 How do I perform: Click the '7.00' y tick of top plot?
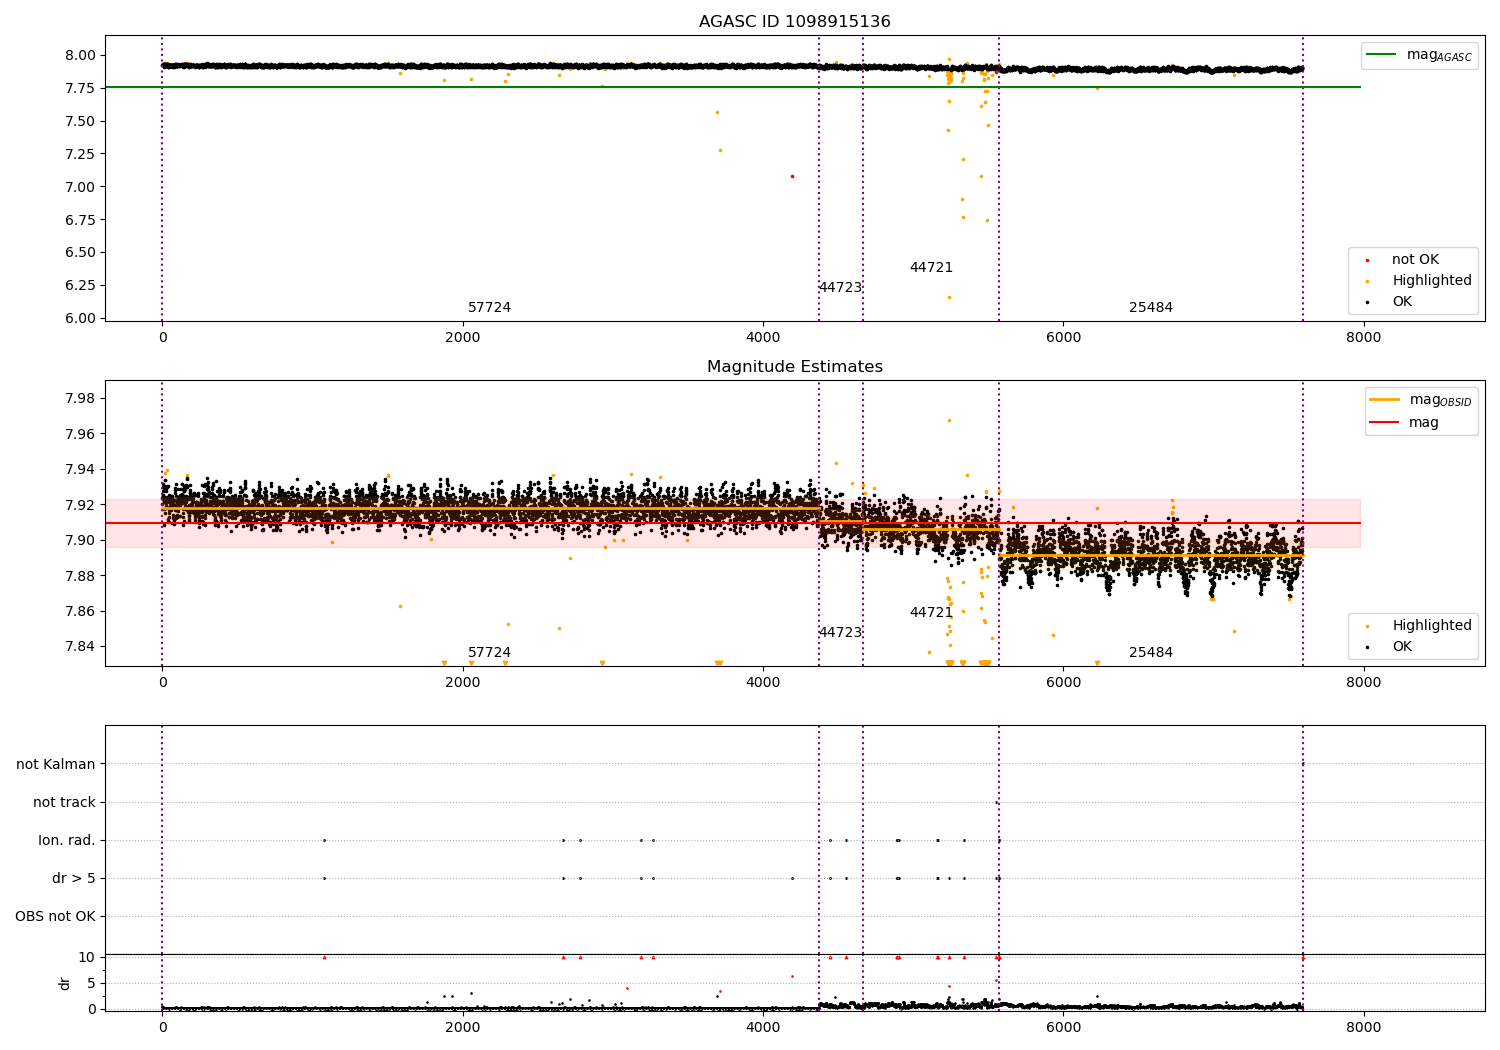point(81,187)
